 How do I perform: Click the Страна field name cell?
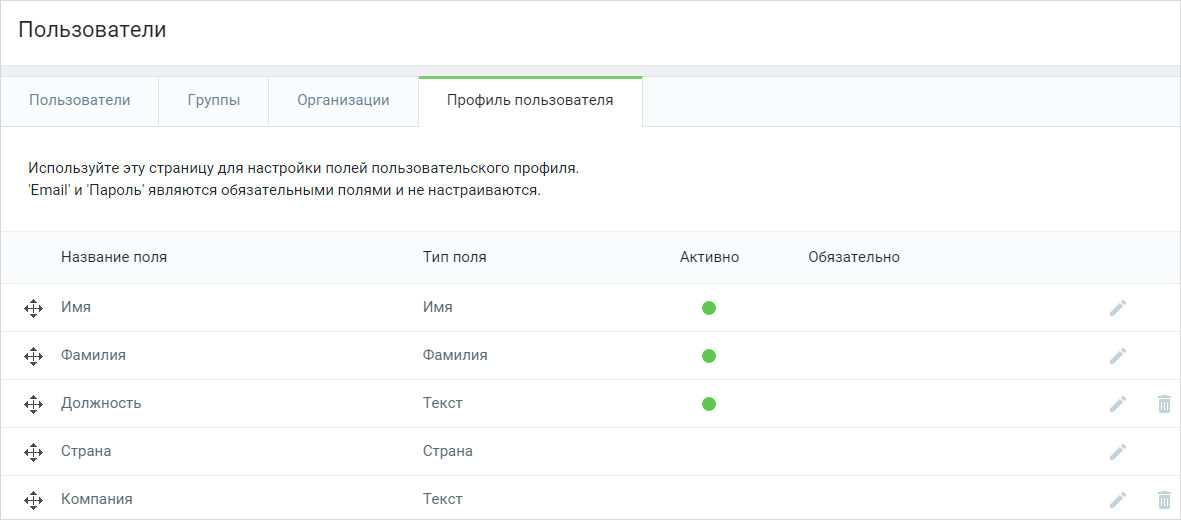86,451
